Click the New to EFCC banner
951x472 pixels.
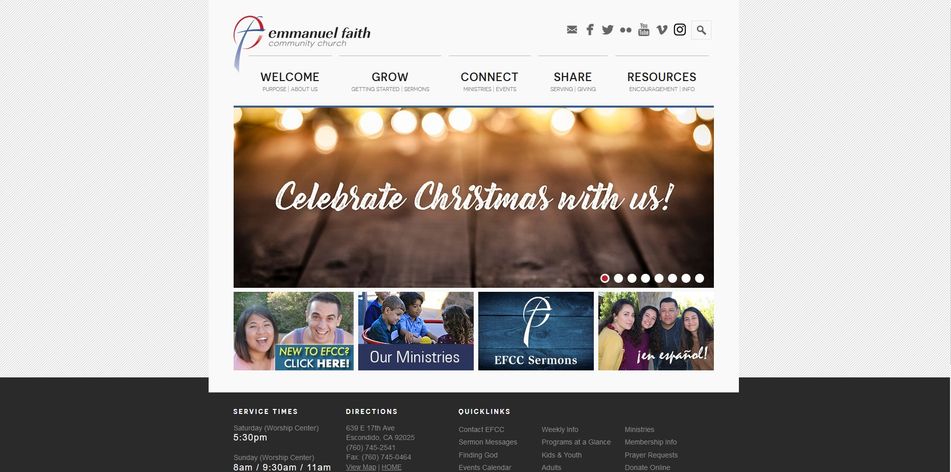[x=294, y=331]
